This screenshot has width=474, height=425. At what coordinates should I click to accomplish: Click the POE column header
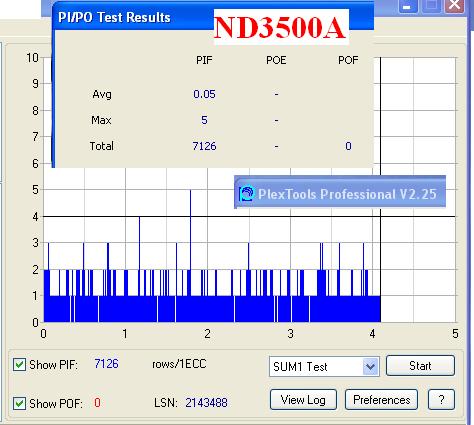tap(276, 60)
